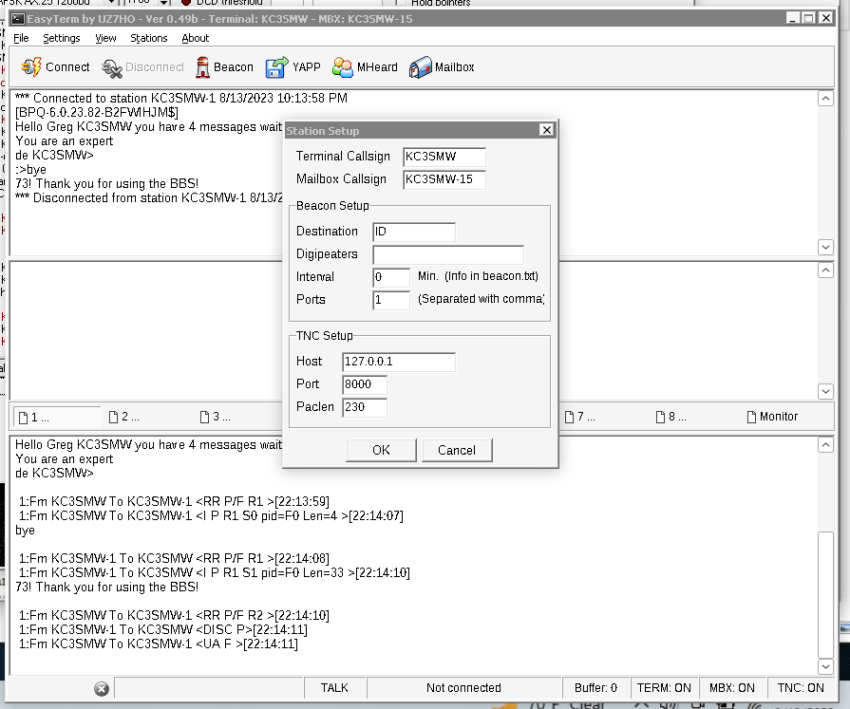Image resolution: width=850 pixels, height=709 pixels.
Task: Cancel the Station Setup dialog
Action: [456, 449]
